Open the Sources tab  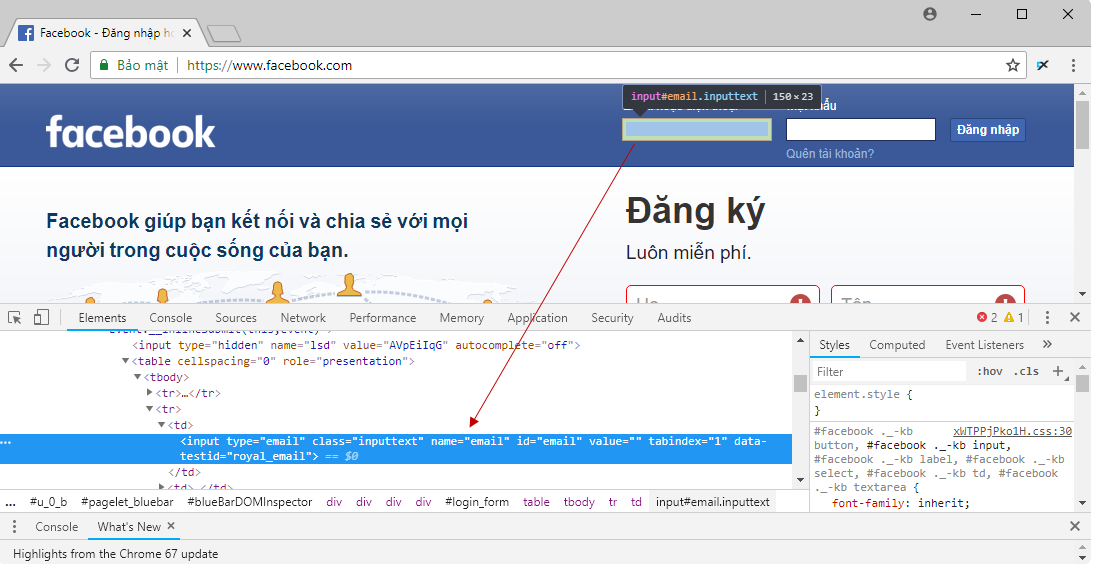tap(236, 318)
